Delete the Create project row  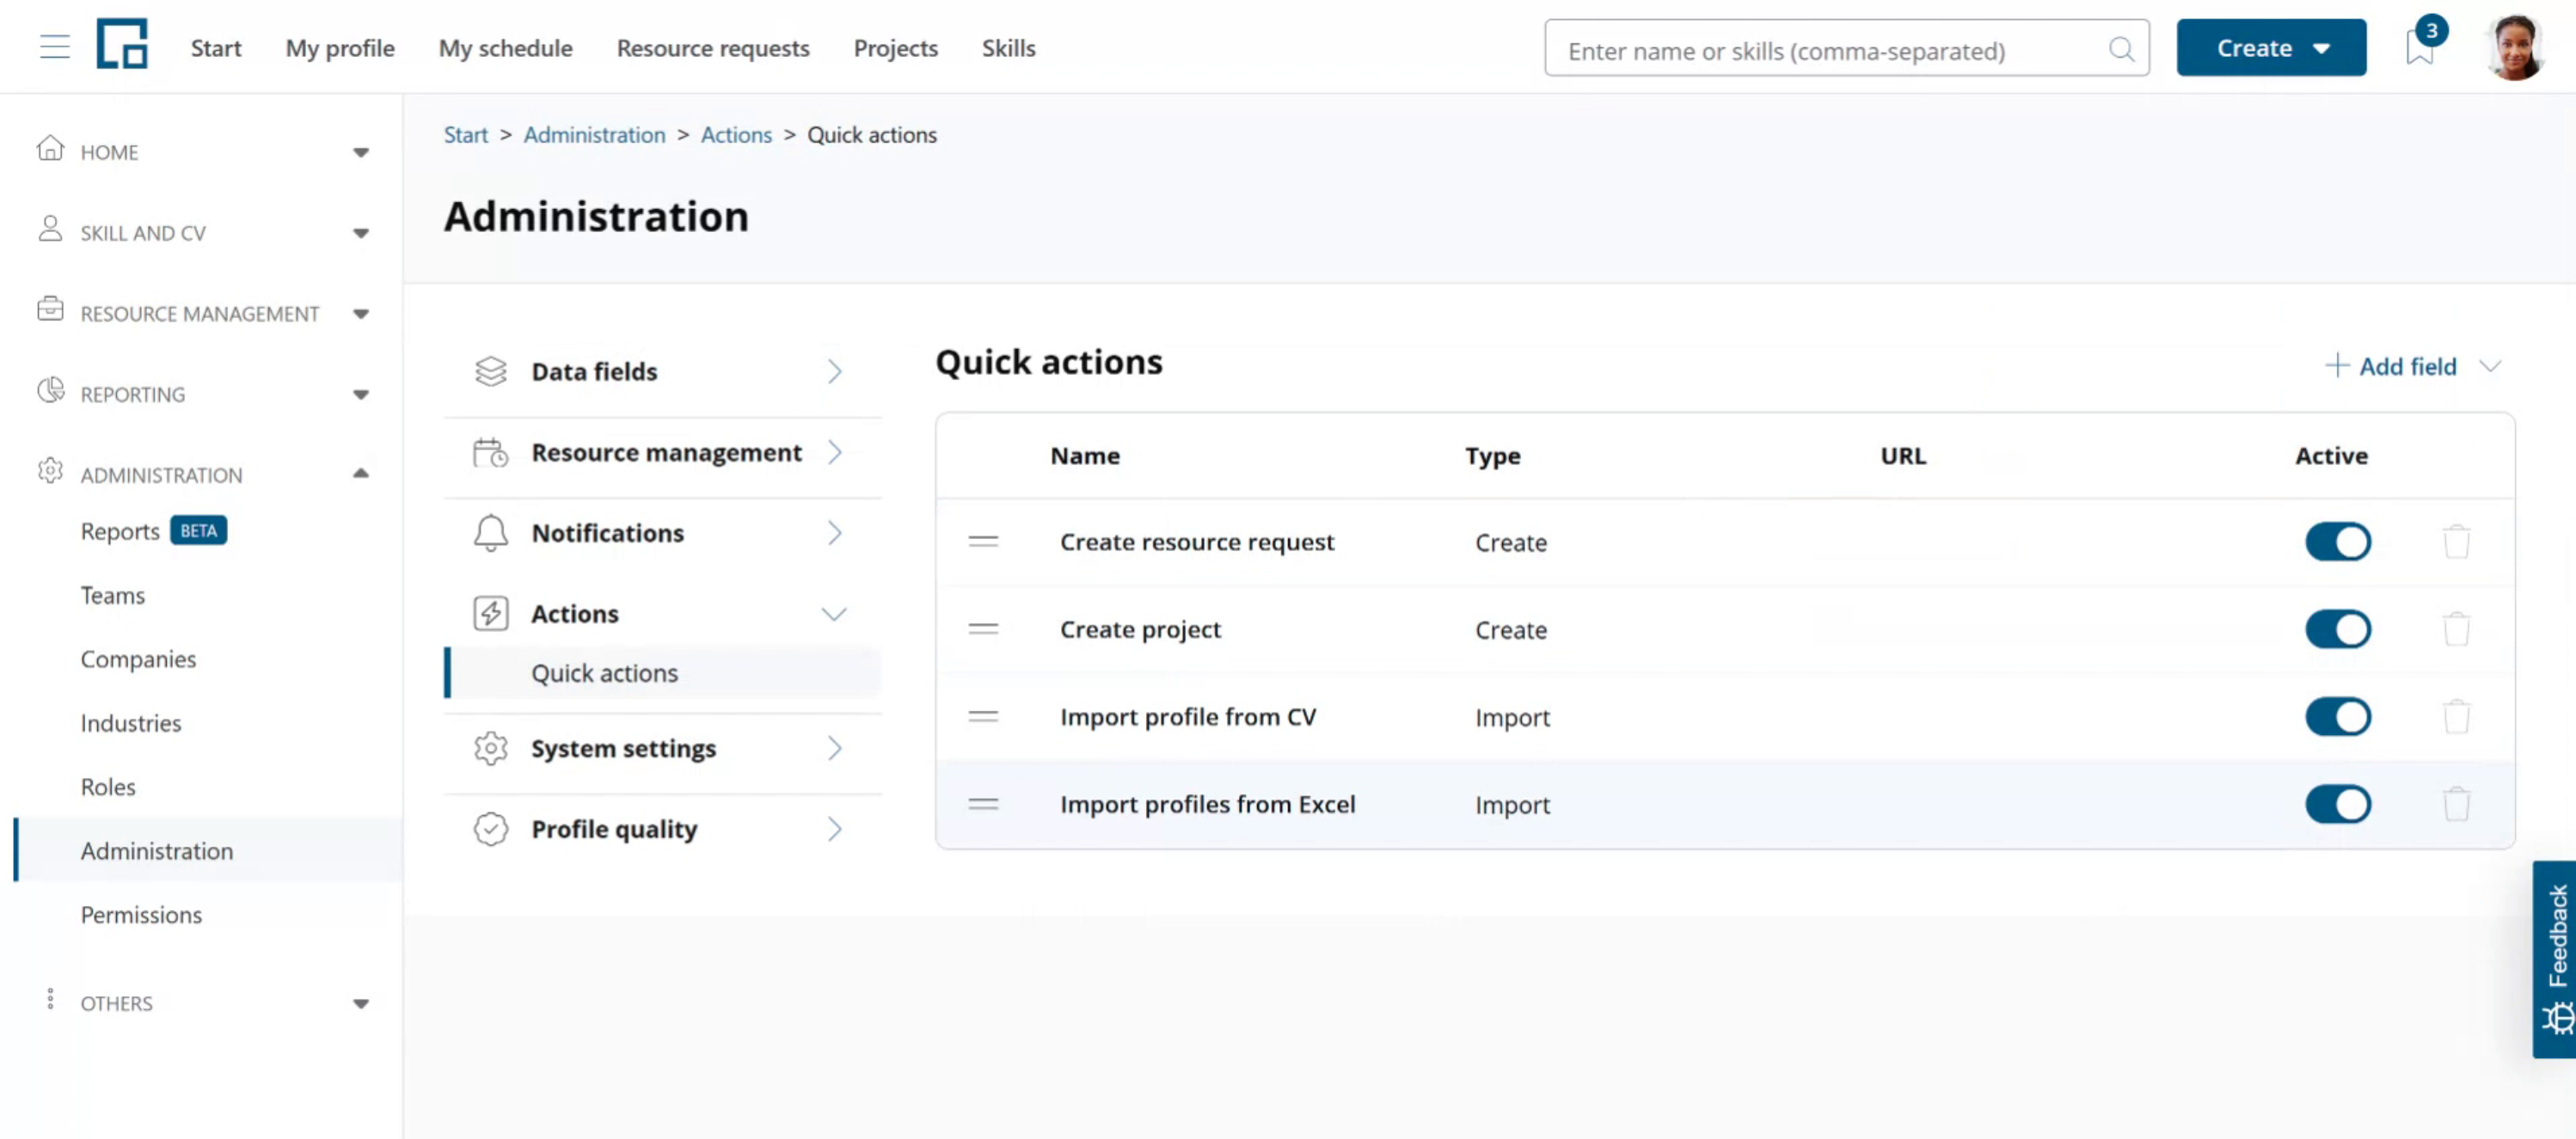tap(2457, 629)
